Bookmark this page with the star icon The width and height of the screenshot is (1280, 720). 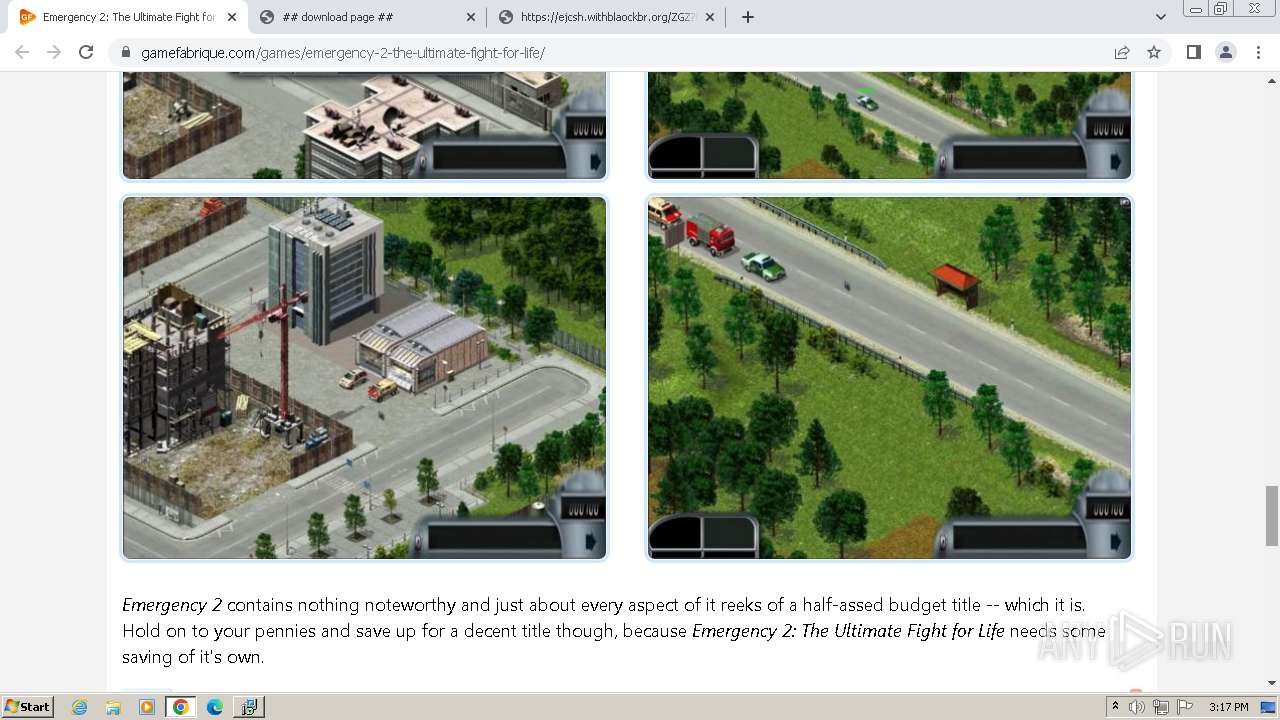point(1154,52)
